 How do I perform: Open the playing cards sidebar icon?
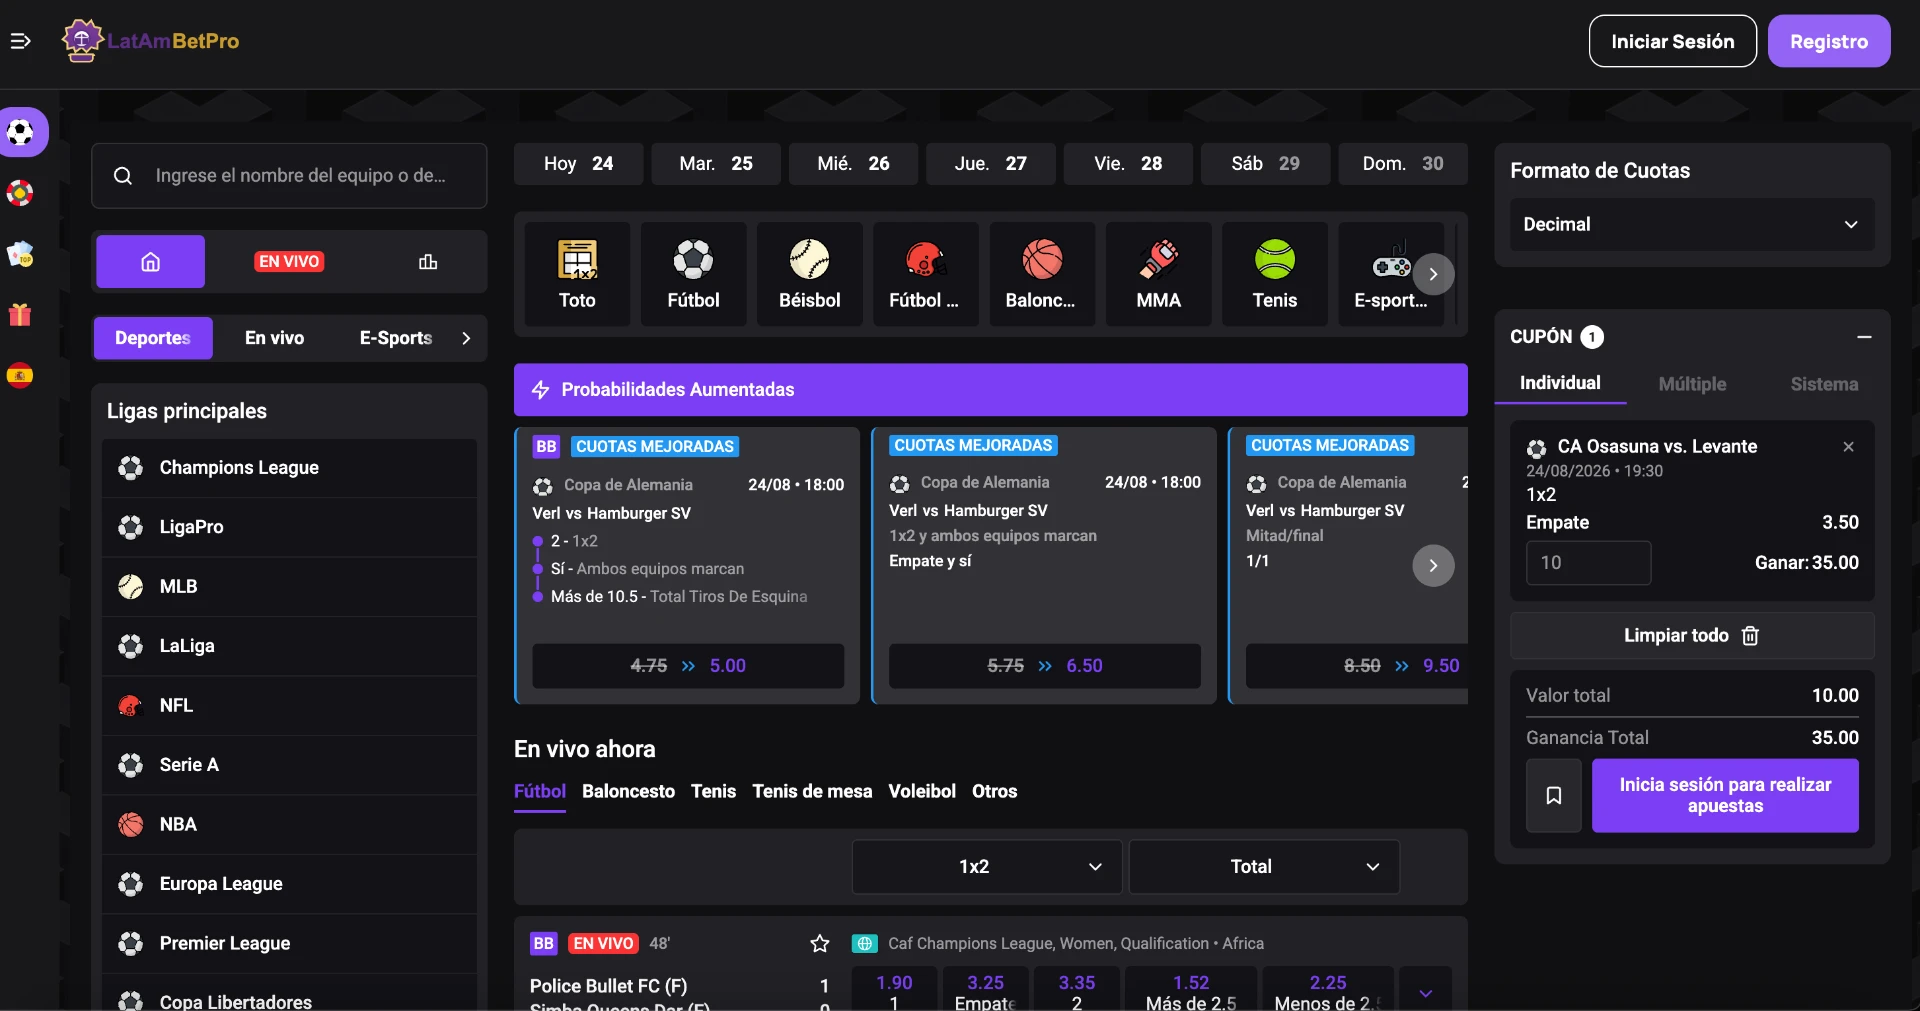pos(20,255)
